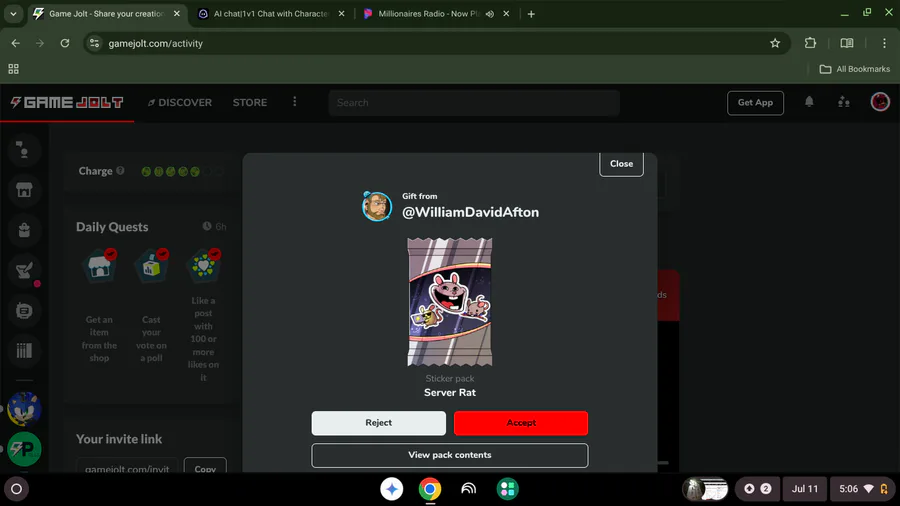The width and height of the screenshot is (900, 506).
Task: Open the cast-style shelf app icon
Action: 468,489
